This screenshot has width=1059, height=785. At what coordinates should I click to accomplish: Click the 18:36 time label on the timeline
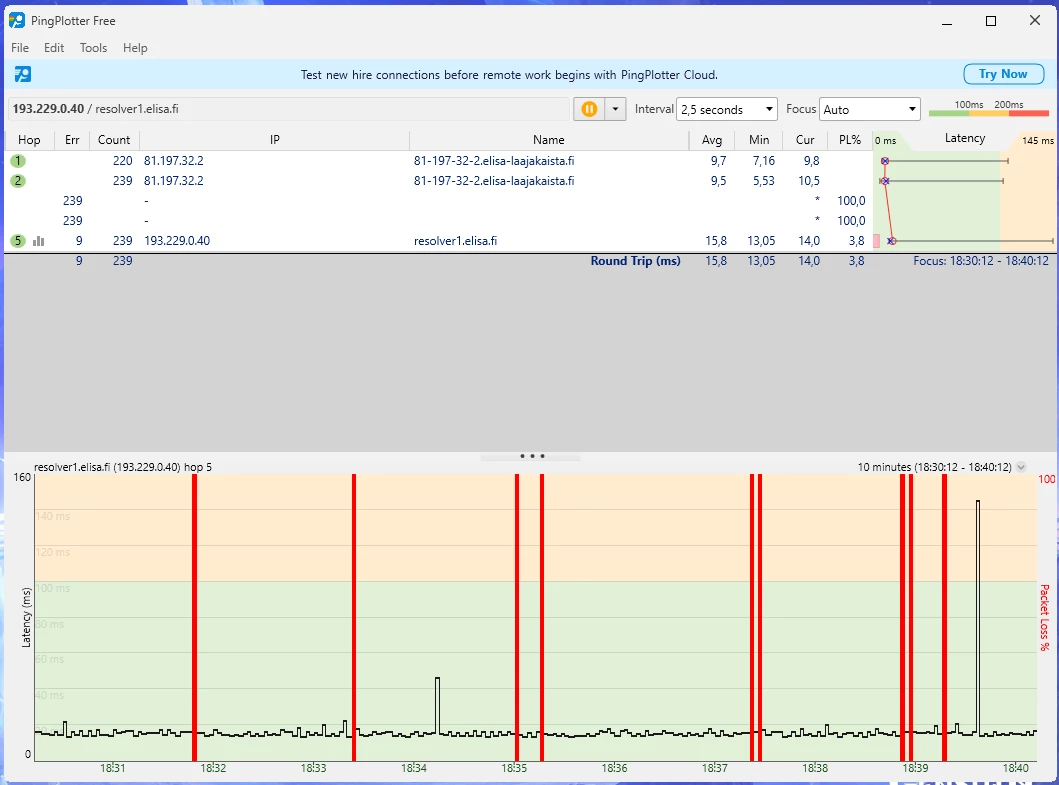614,768
